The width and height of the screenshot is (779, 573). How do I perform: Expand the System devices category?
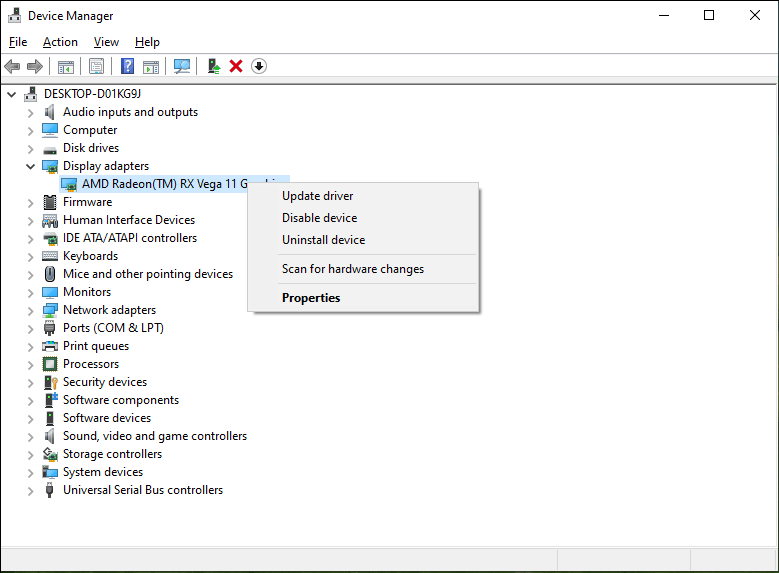click(31, 473)
